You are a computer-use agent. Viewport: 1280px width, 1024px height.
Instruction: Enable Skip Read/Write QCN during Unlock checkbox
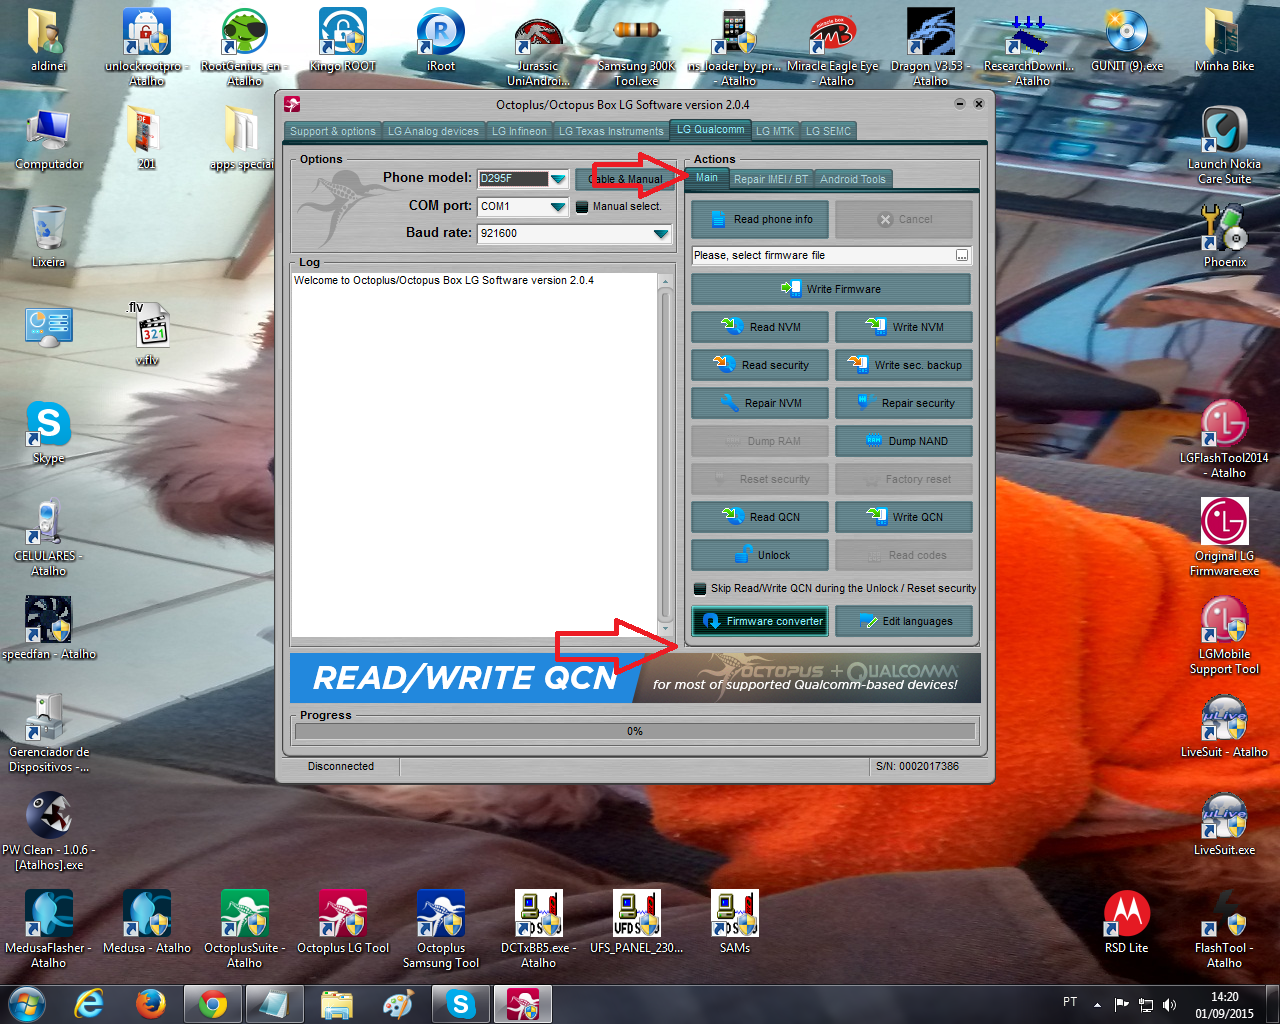tap(700, 589)
